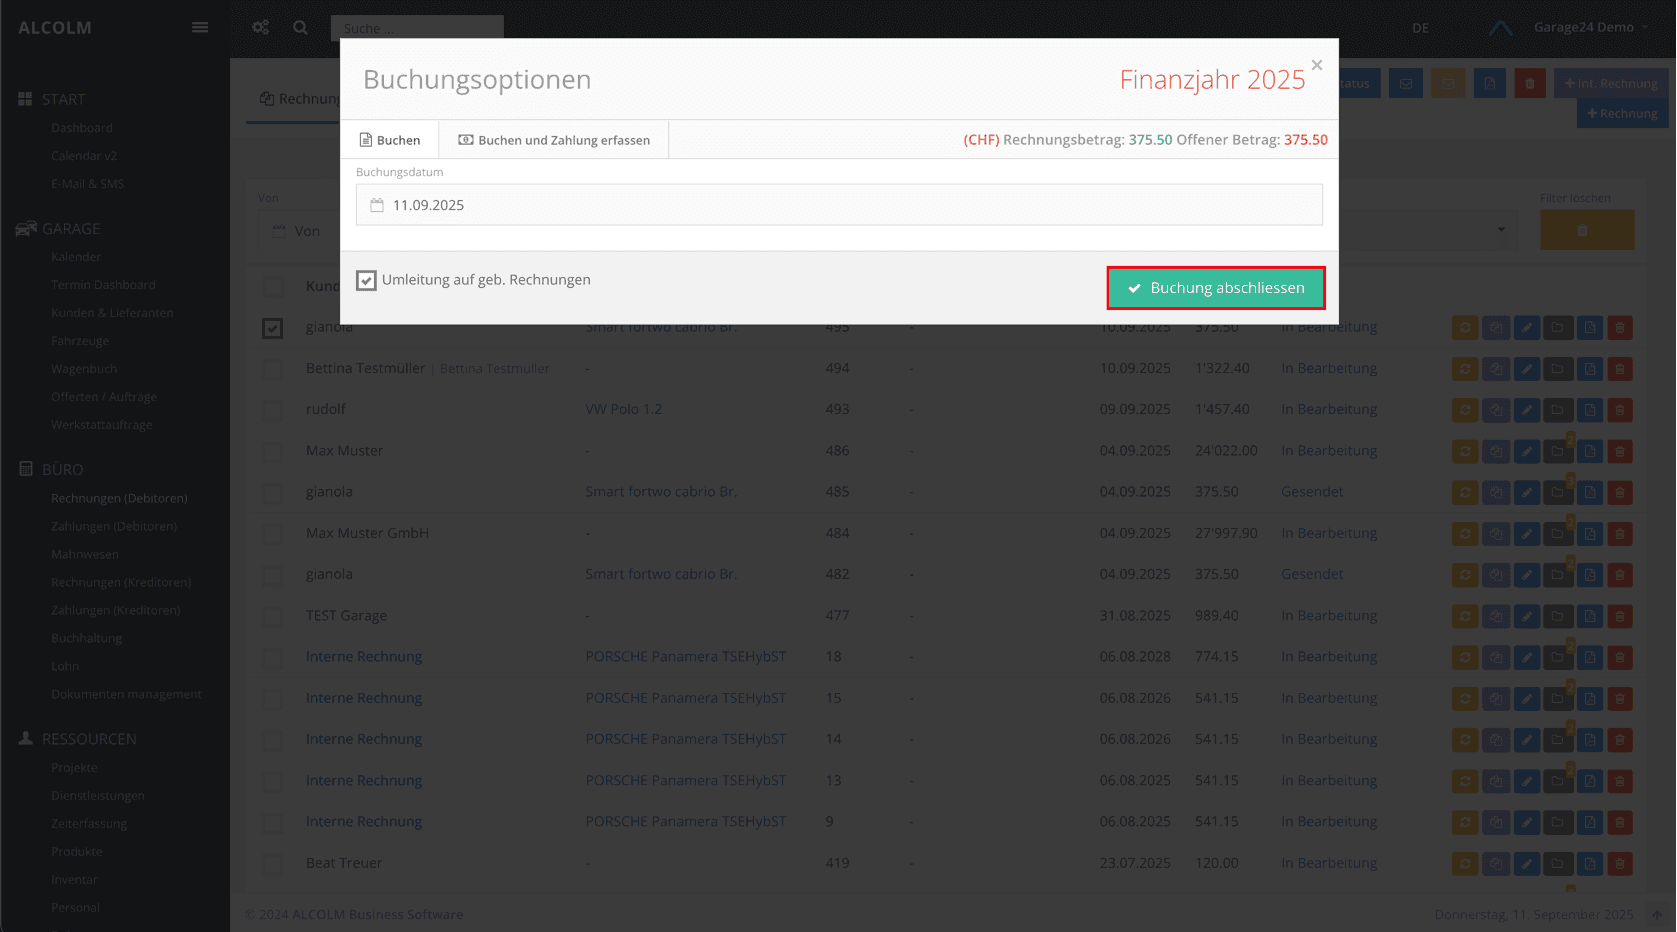Viewport: 1677px width, 932px height.
Task: Expand the Garage24 Demo user dropdown
Action: click(x=1591, y=28)
